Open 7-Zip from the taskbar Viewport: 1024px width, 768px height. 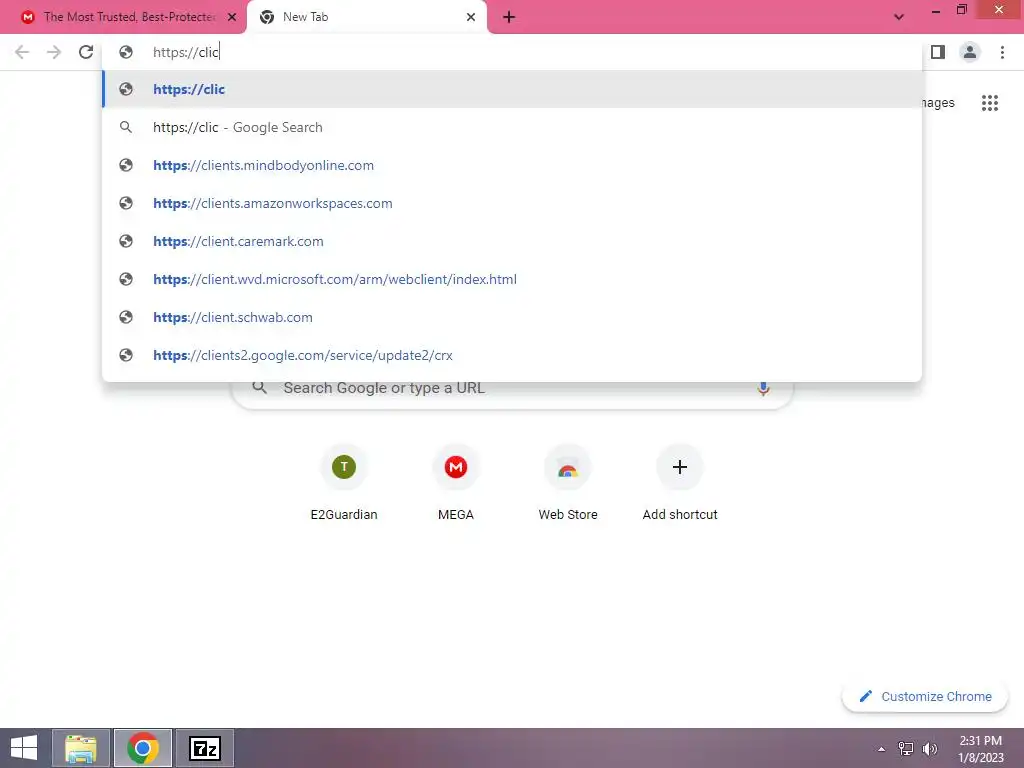pyautogui.click(x=204, y=748)
